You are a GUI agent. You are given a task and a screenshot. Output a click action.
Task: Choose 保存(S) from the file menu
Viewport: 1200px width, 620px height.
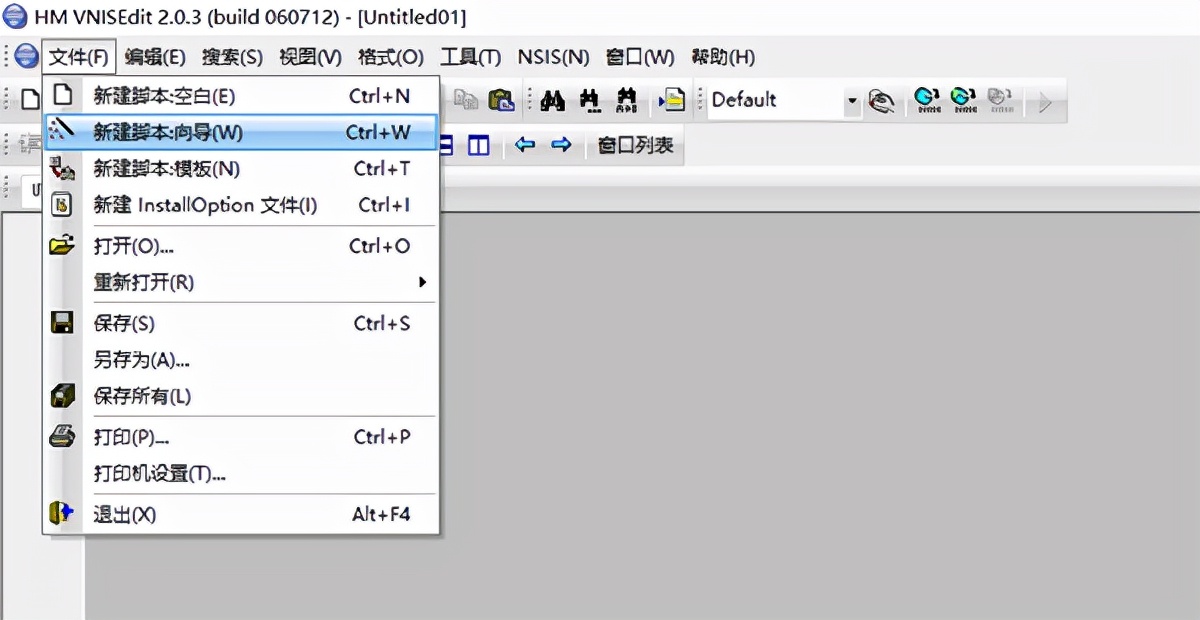(x=241, y=323)
